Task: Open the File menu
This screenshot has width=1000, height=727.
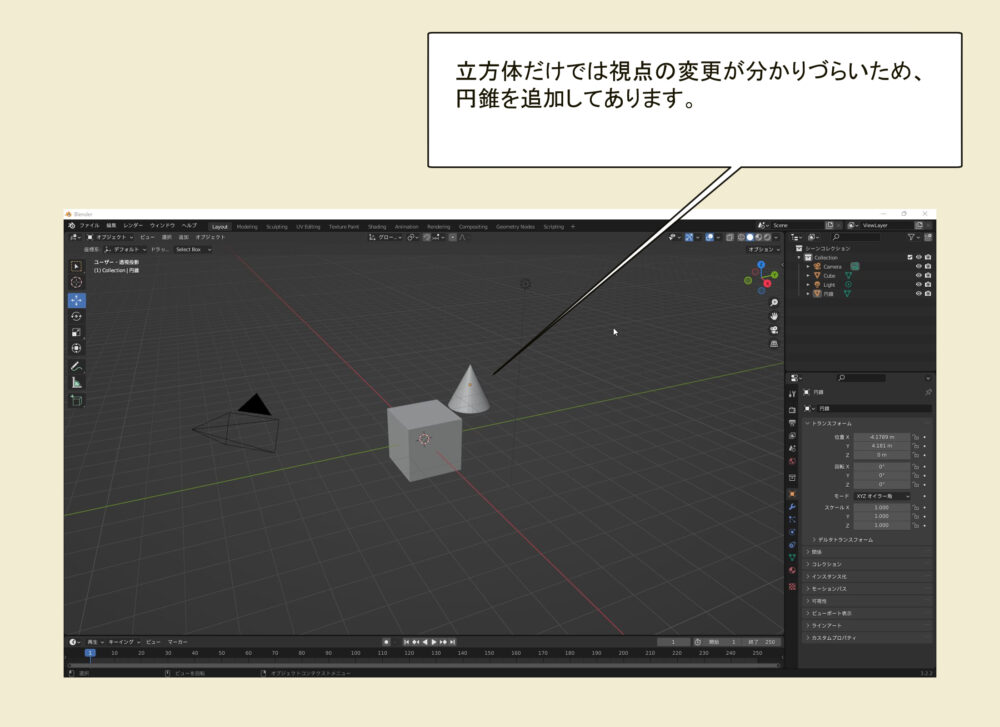Action: pyautogui.click(x=89, y=226)
